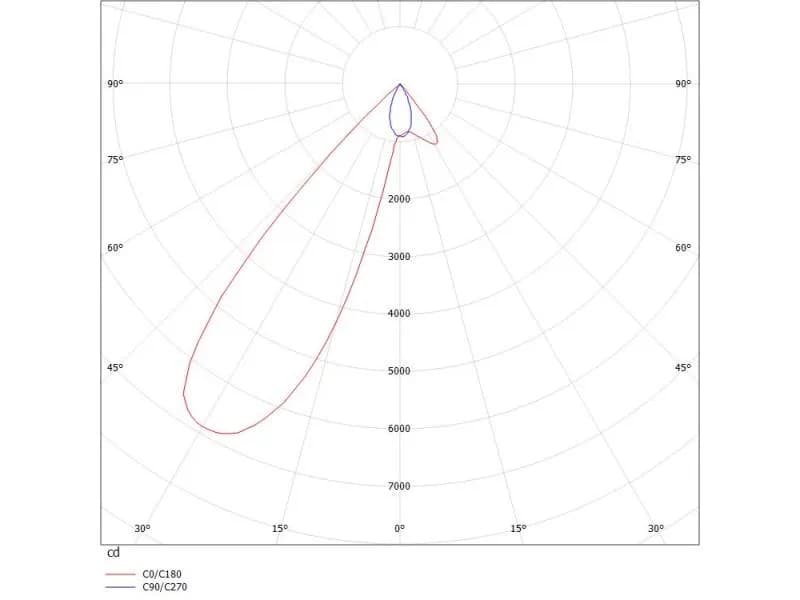Click the 5000 candela ring label

click(399, 371)
